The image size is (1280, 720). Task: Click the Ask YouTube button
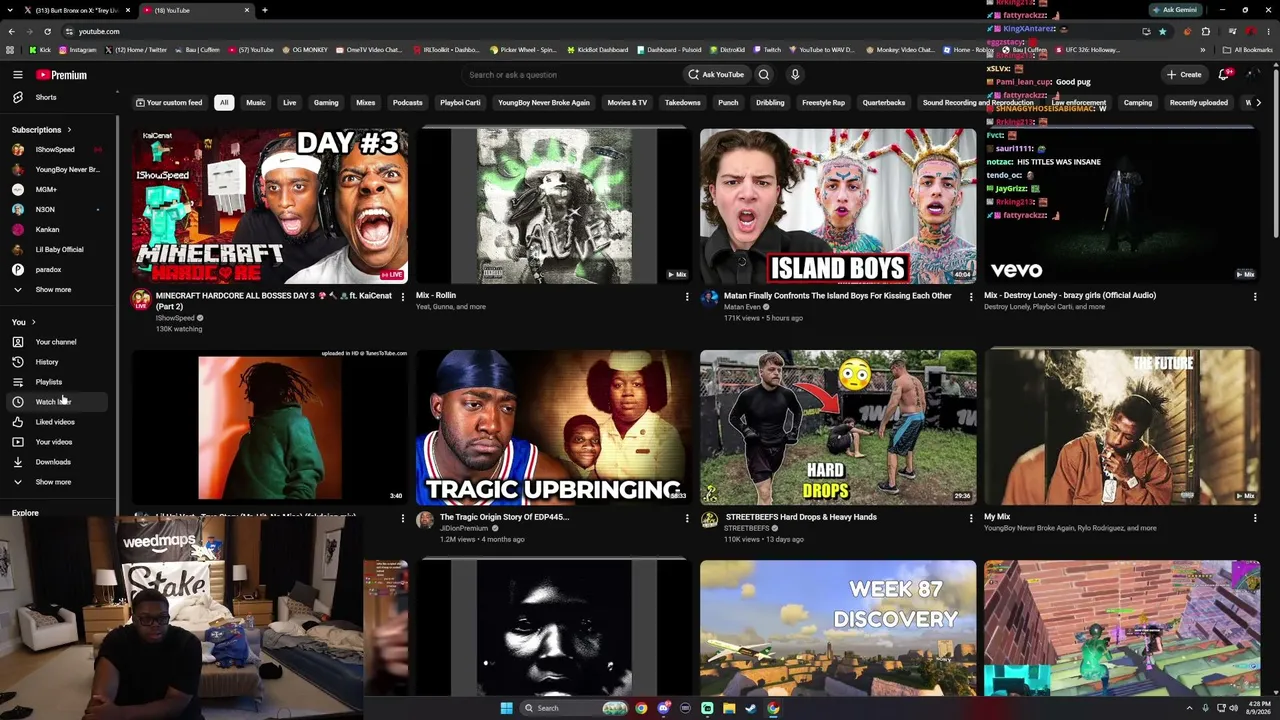click(715, 75)
